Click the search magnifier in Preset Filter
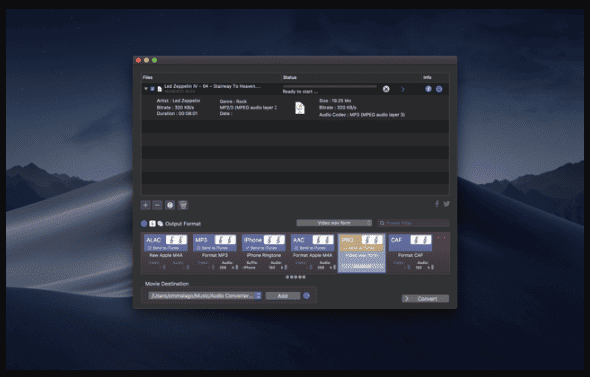 pos(382,223)
